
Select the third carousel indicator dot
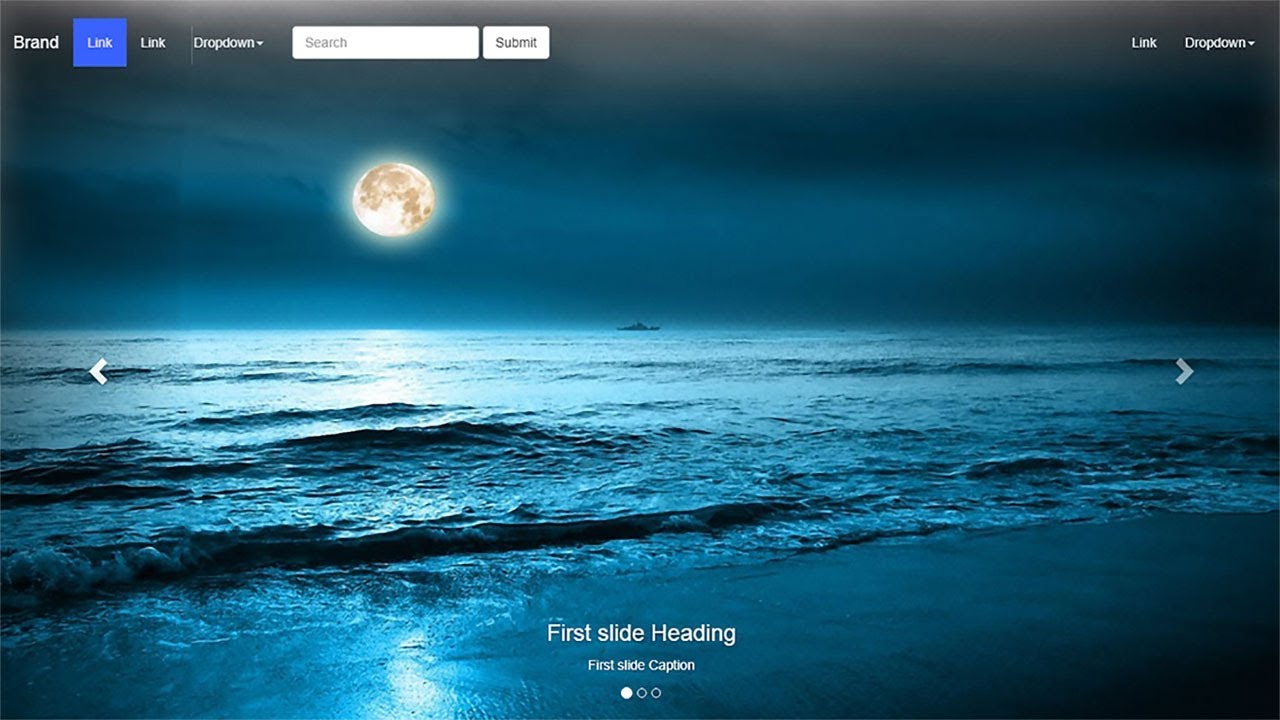[656, 692]
